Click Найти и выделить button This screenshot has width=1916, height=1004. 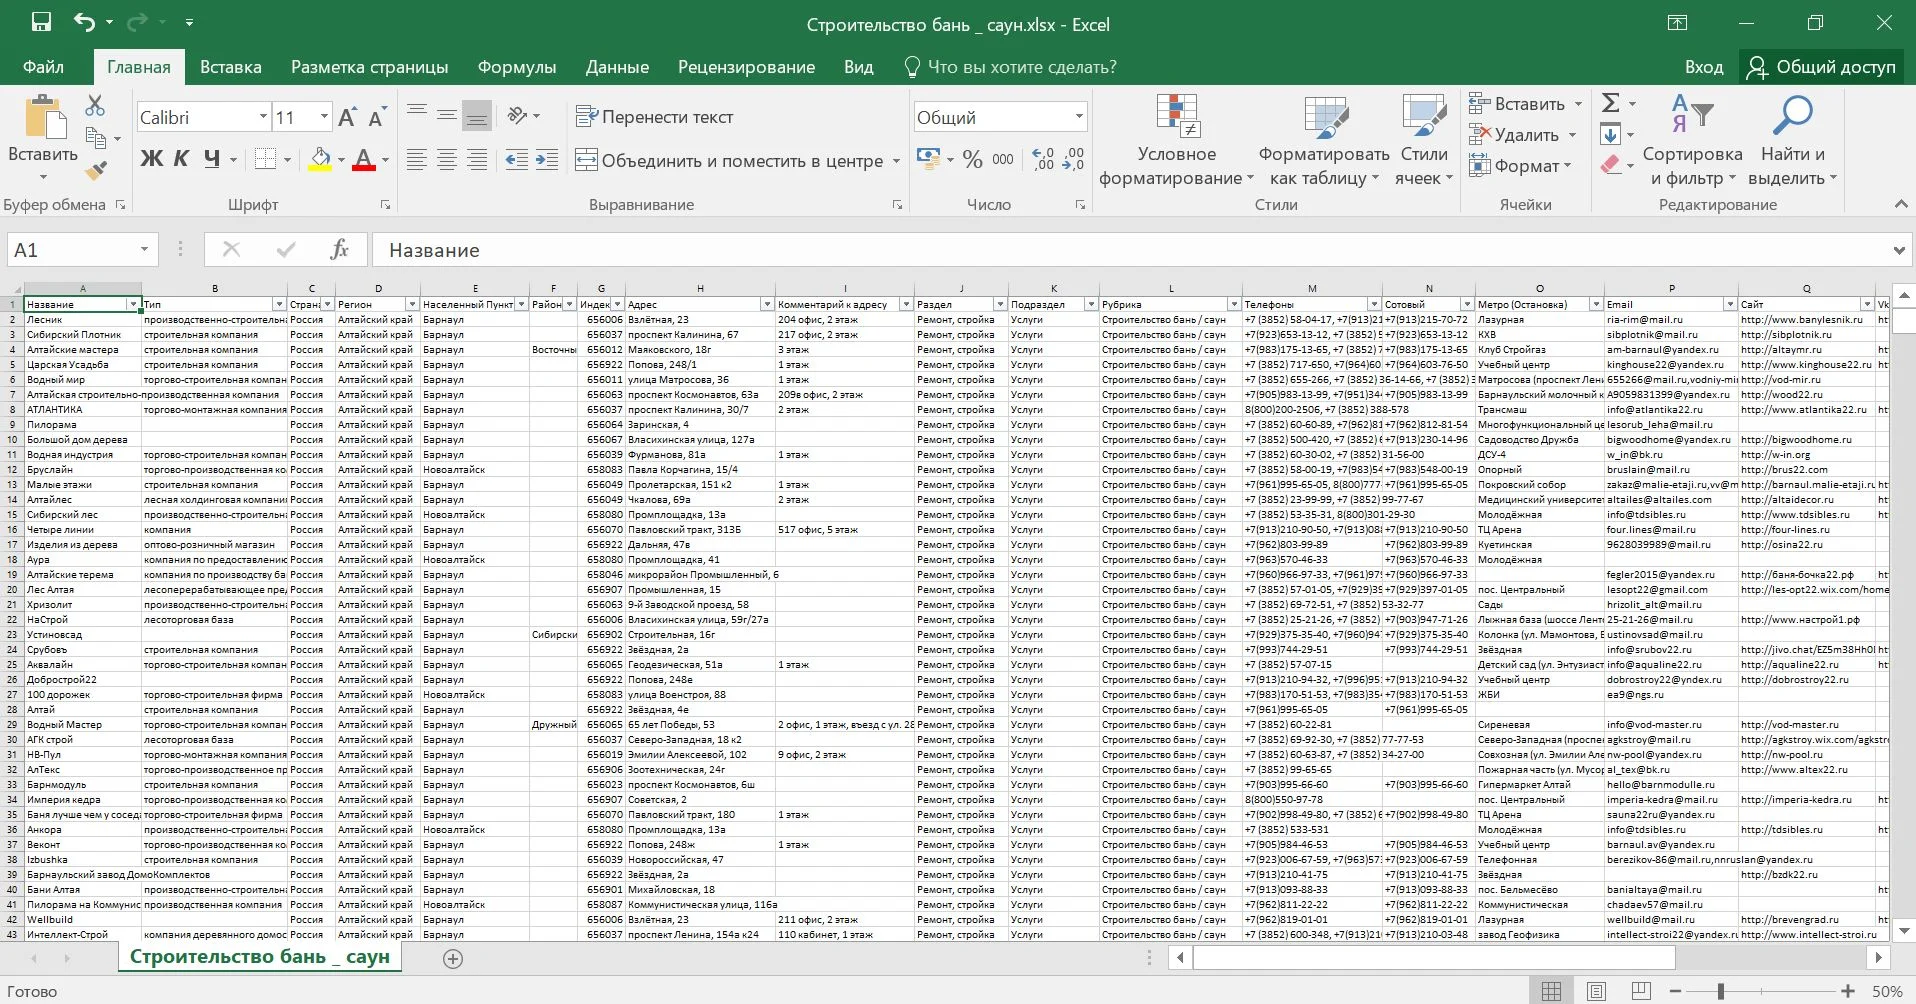[x=1792, y=141]
